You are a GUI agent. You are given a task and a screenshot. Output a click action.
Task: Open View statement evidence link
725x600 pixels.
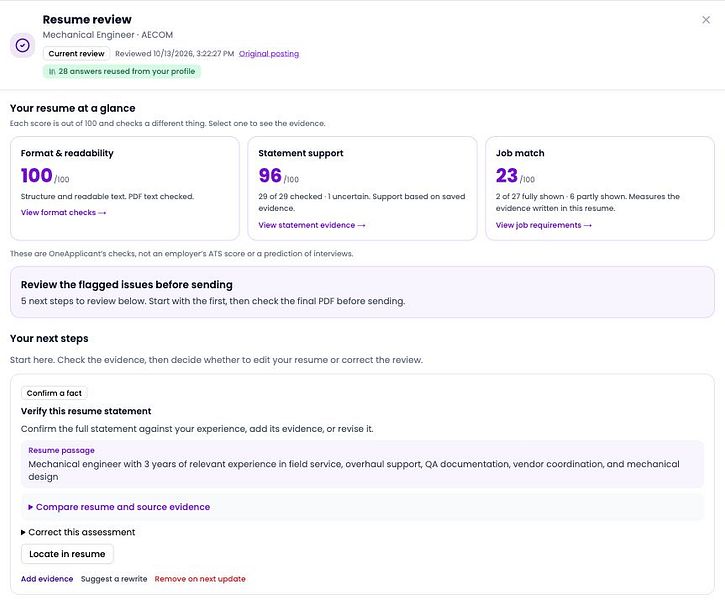pos(312,225)
